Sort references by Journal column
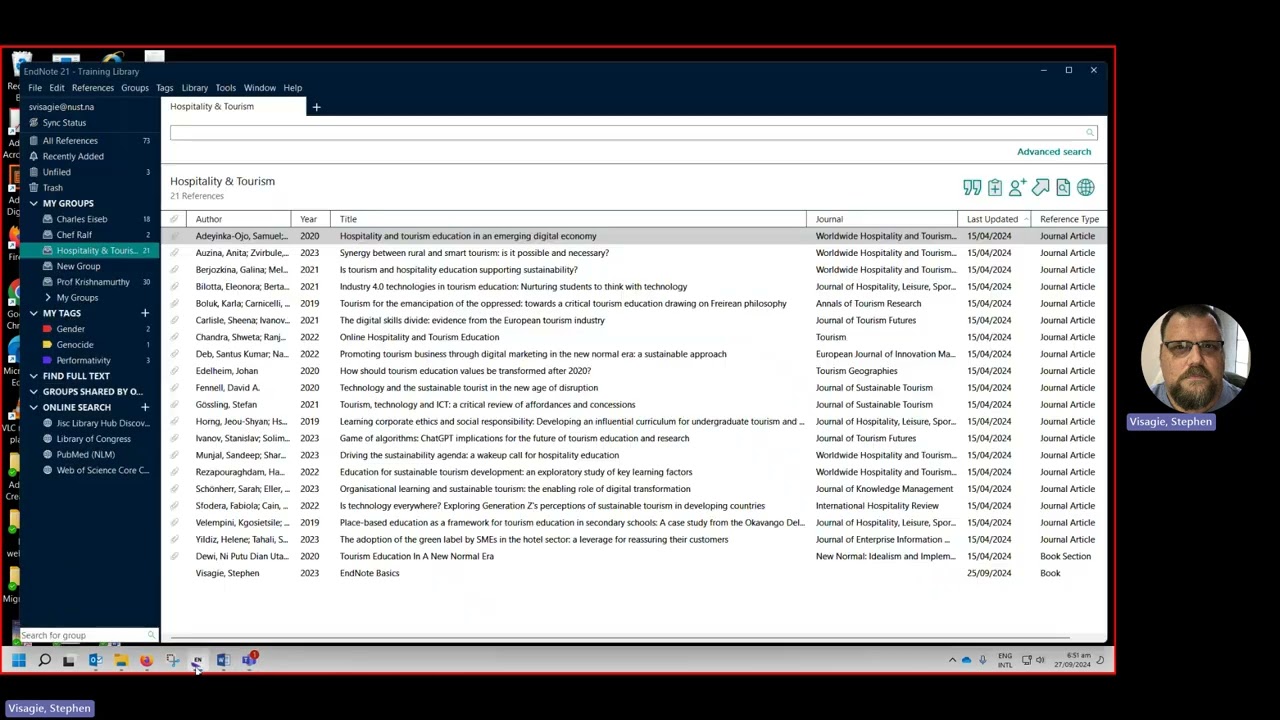 point(882,219)
